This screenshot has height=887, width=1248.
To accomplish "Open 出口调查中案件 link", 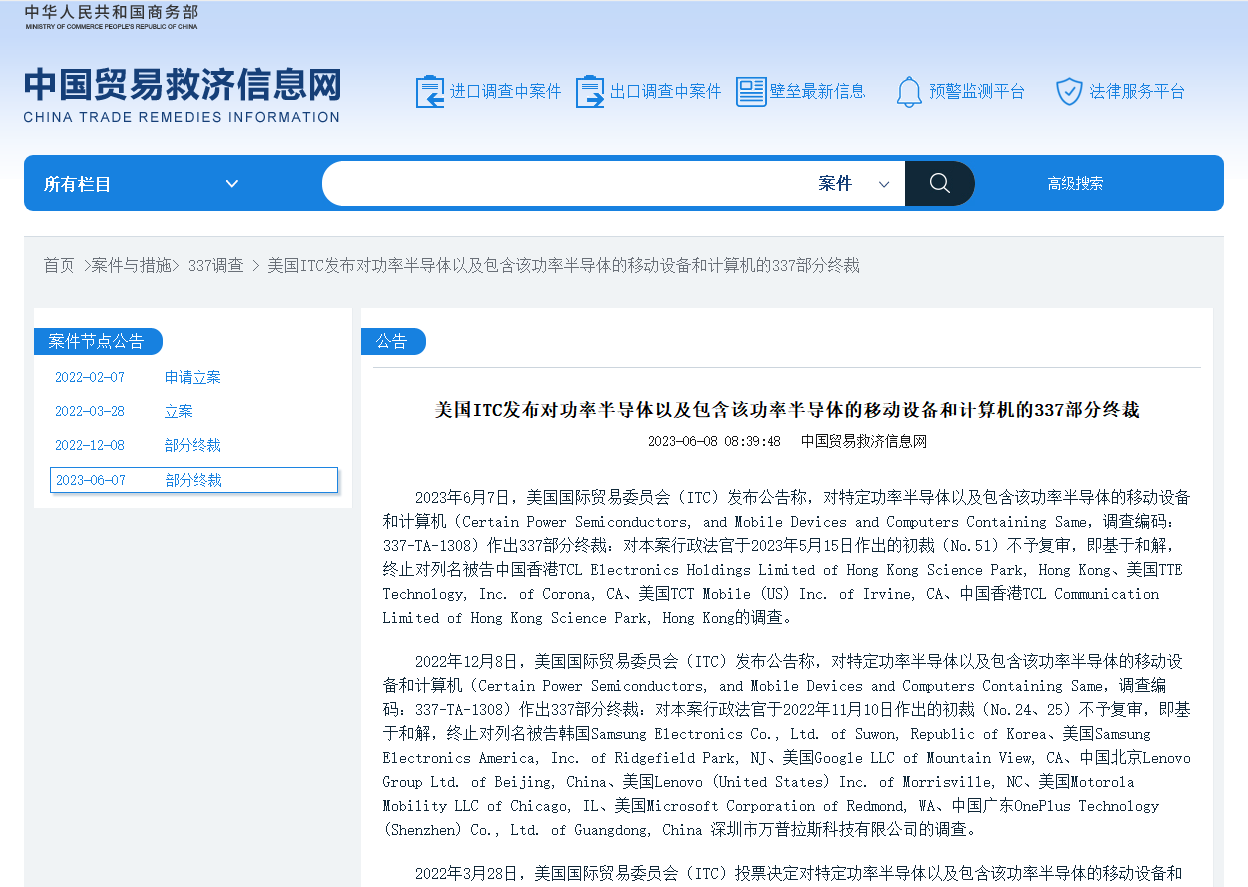I will pos(665,92).
